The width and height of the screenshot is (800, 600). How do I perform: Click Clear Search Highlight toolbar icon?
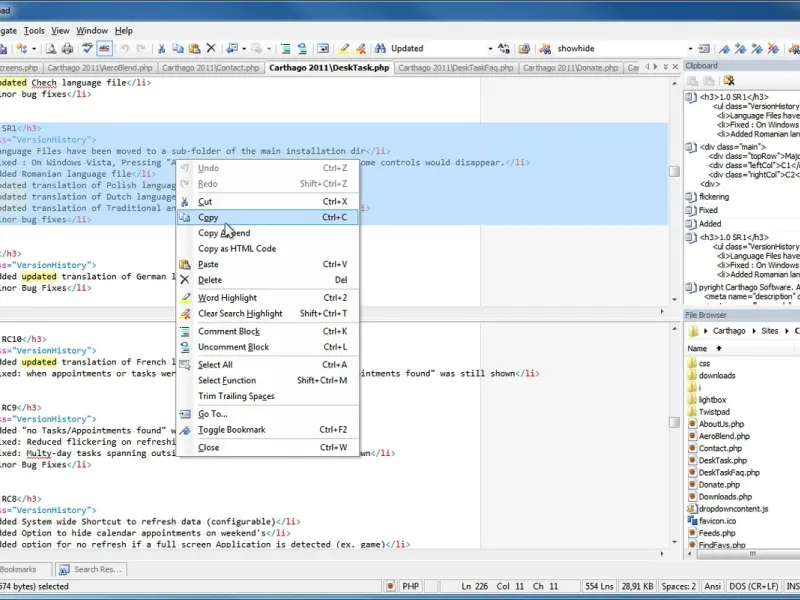pyautogui.click(x=361, y=48)
